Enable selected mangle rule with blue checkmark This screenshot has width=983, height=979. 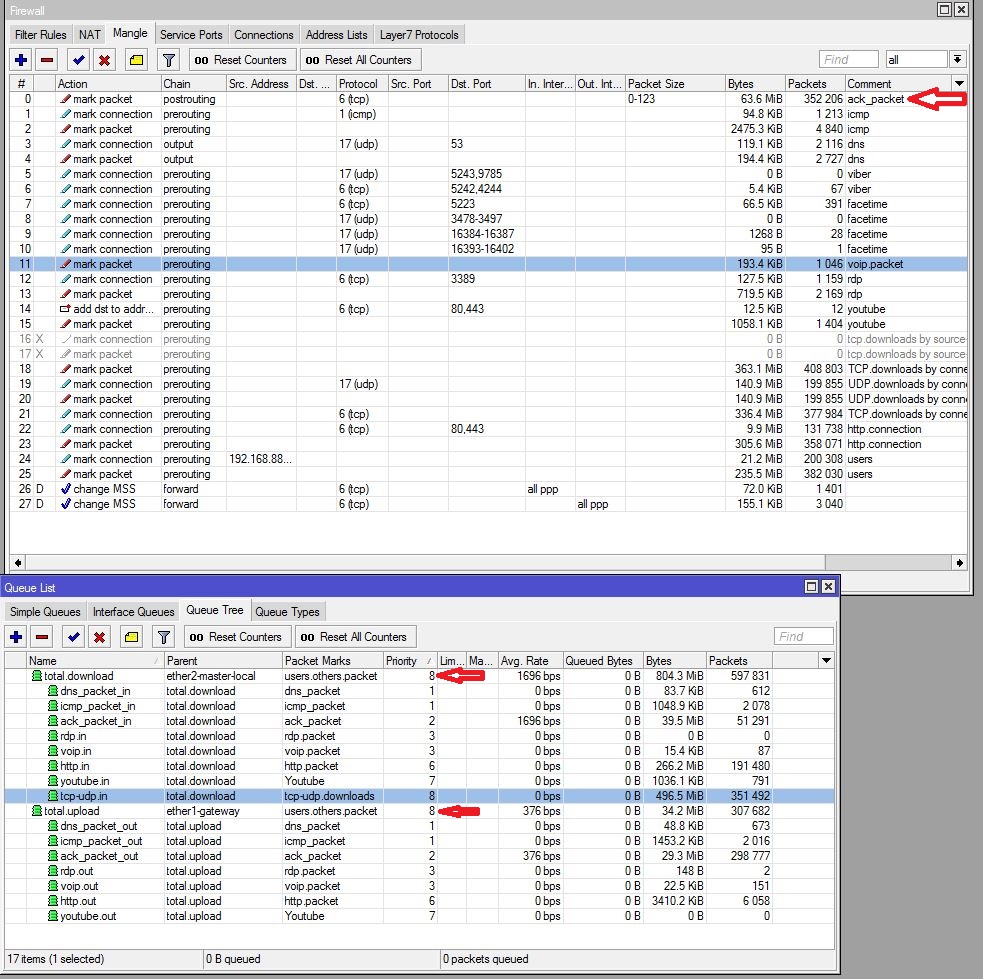[78, 60]
